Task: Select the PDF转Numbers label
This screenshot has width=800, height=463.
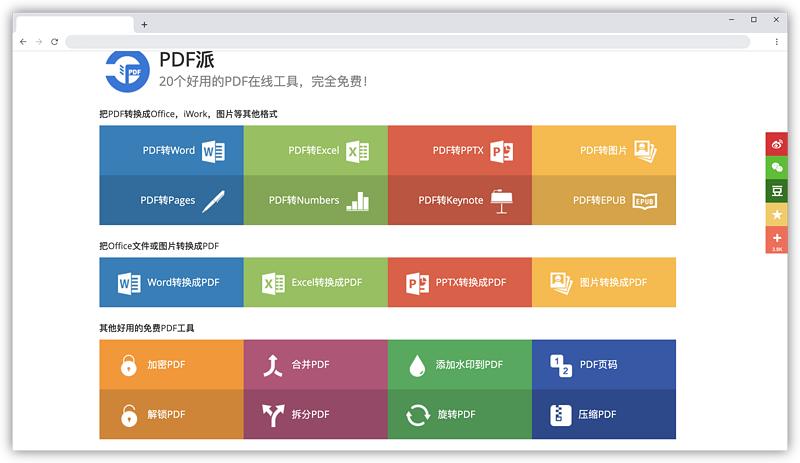Action: 304,200
